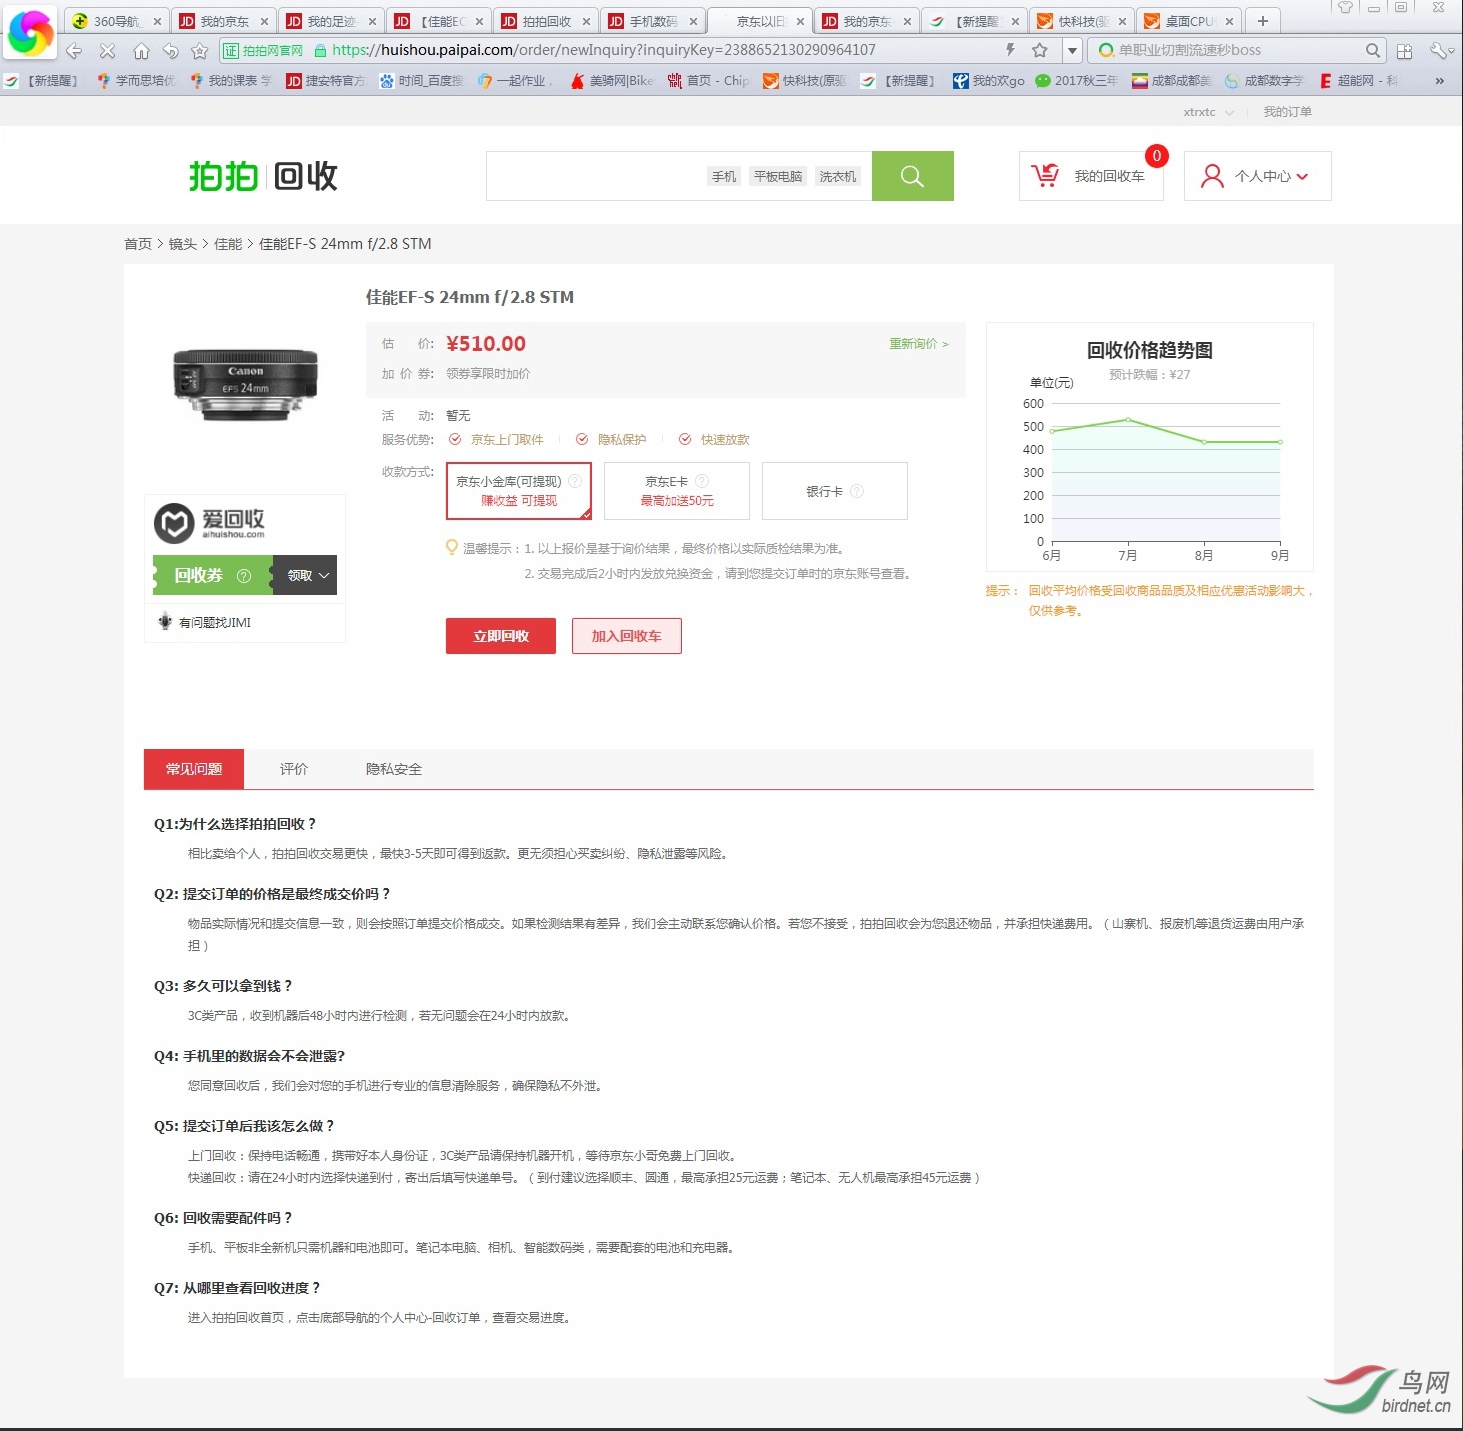
Task: Stop loading with the X toolbar icon
Action: (107, 50)
